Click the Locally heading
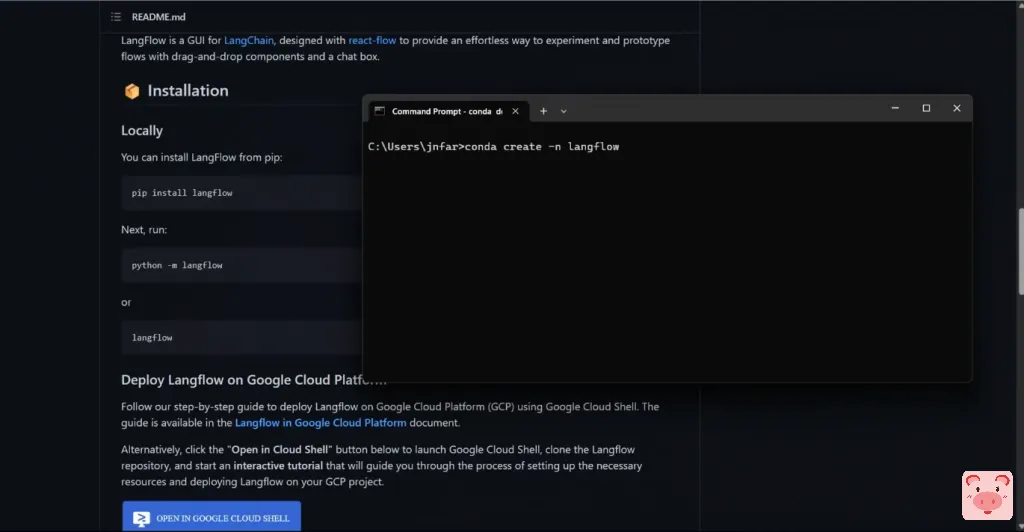 coord(142,131)
